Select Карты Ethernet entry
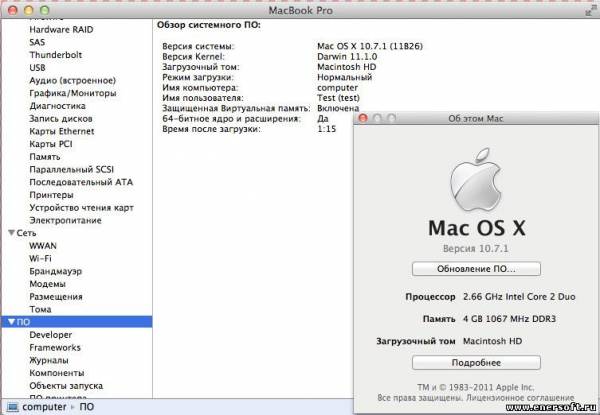The height and width of the screenshot is (415, 600). click(62, 131)
